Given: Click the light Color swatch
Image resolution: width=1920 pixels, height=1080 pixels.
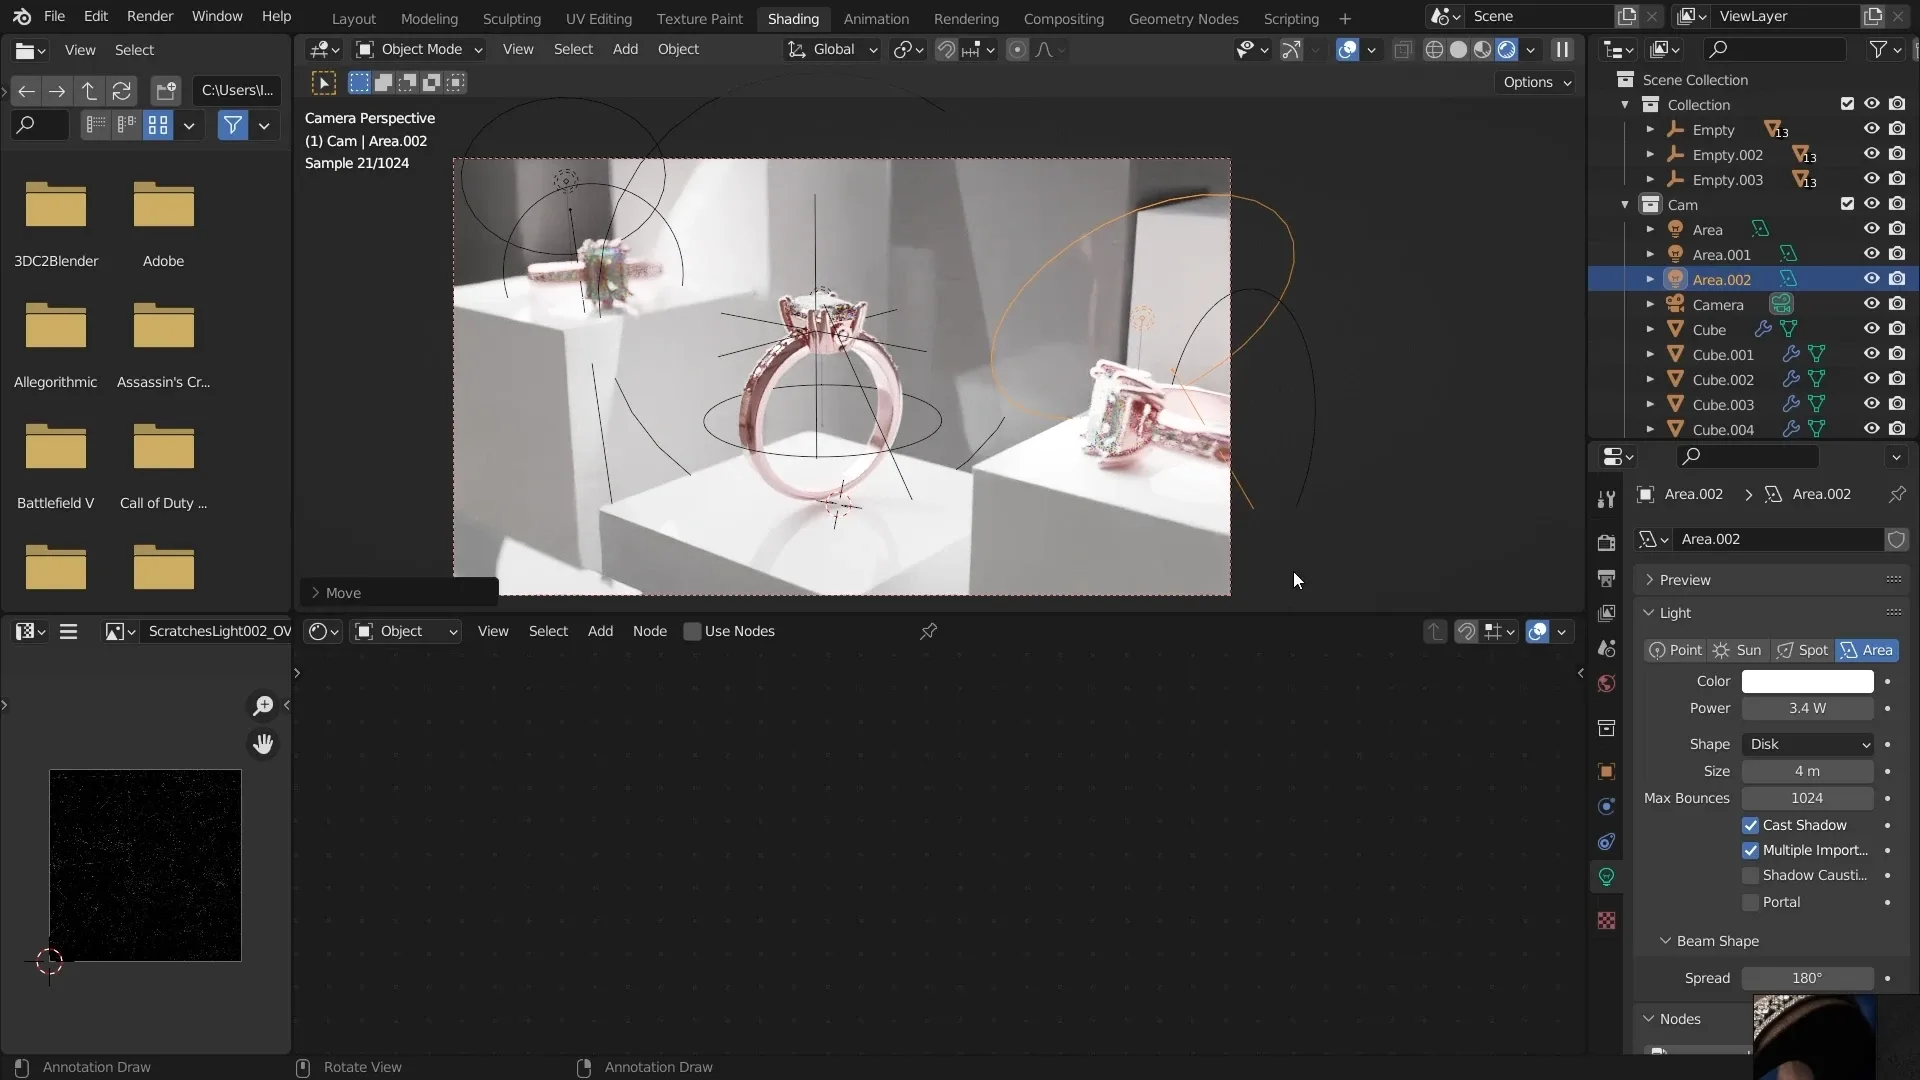Looking at the screenshot, I should tap(1805, 681).
